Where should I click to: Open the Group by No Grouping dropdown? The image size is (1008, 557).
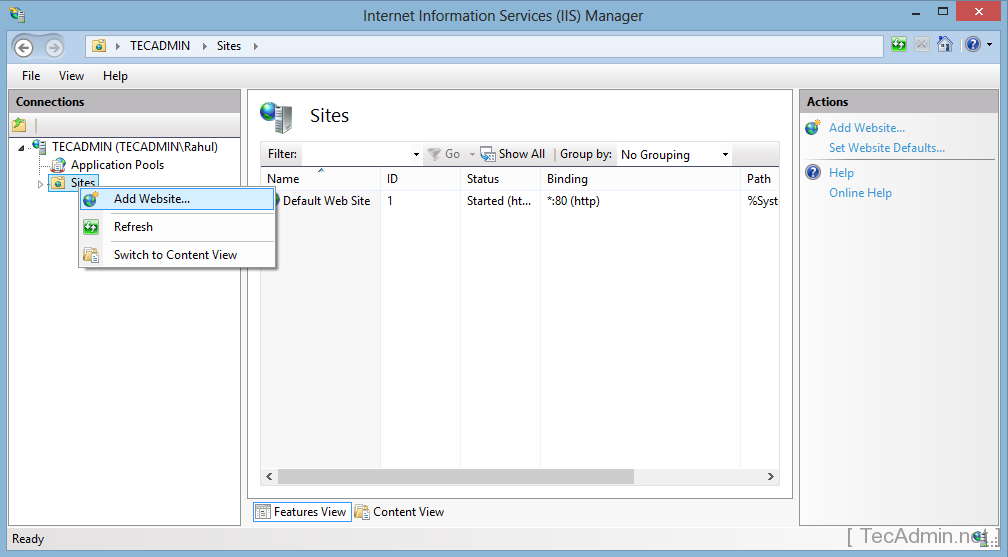674,155
